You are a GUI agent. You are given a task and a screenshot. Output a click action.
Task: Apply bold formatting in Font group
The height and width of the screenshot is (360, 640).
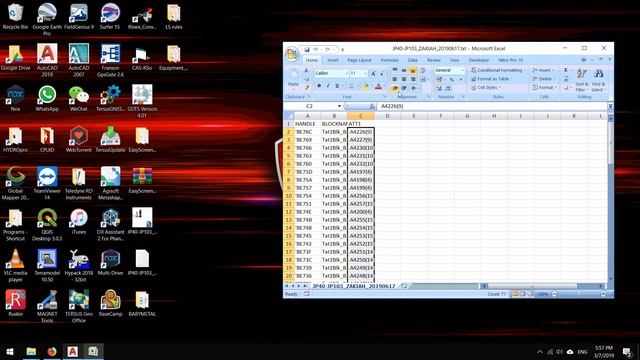click(319, 86)
